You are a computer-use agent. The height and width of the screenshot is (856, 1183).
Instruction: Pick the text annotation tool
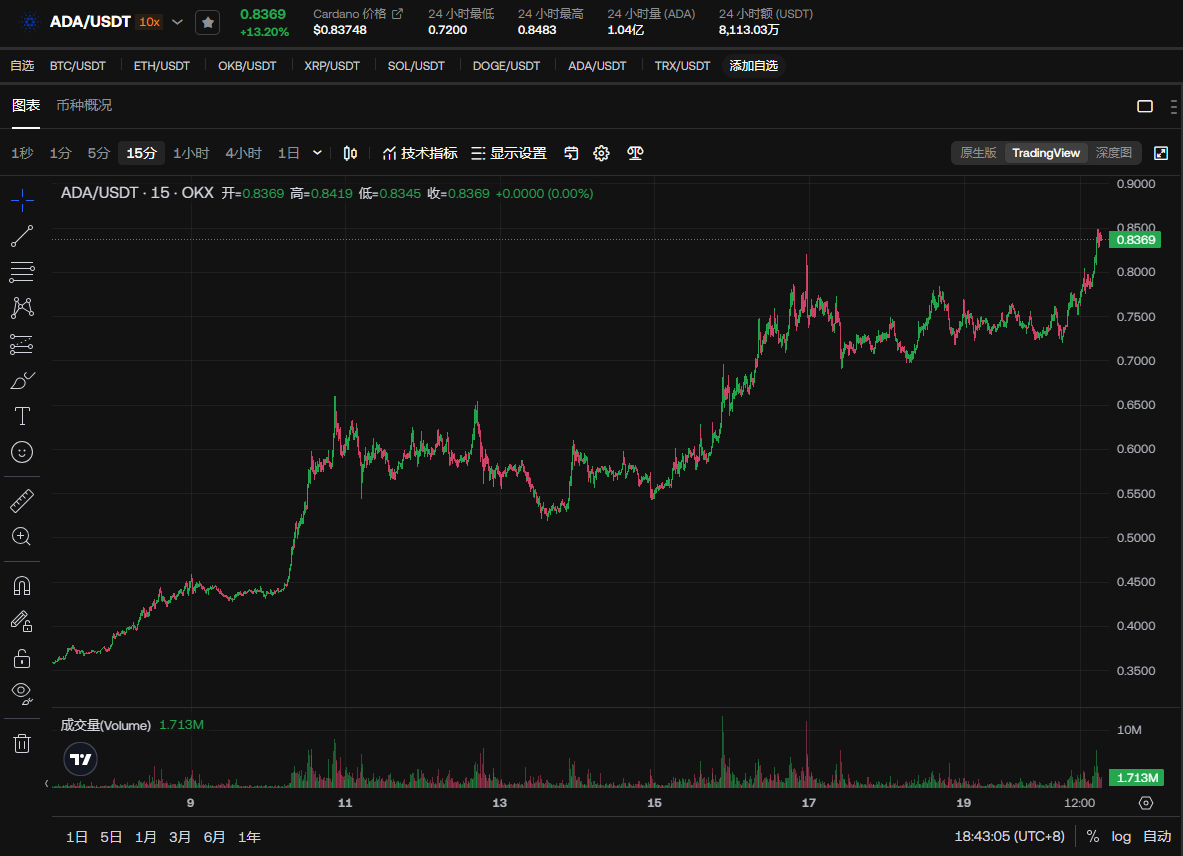(22, 416)
